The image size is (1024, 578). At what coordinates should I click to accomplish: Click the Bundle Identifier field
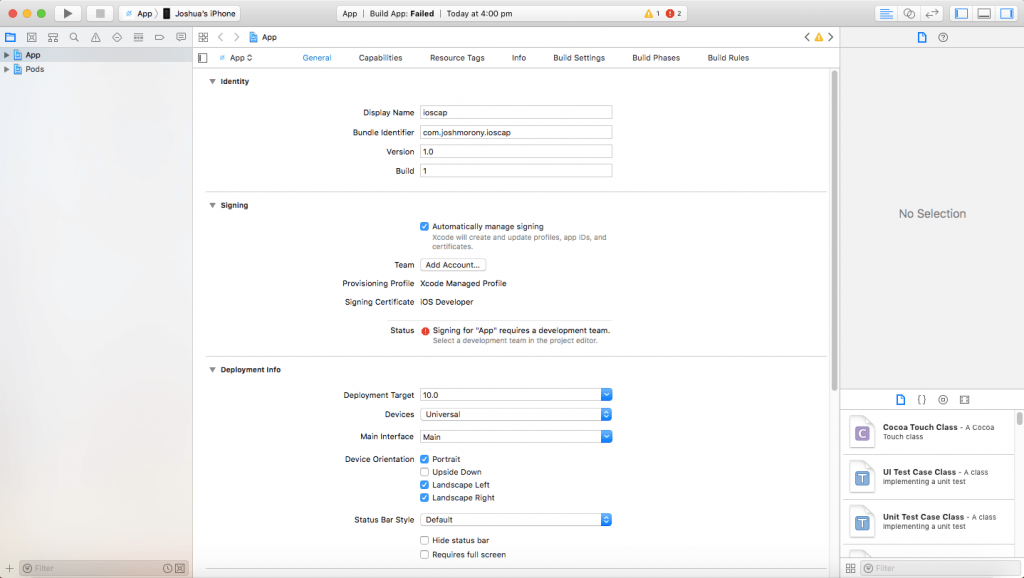click(516, 132)
